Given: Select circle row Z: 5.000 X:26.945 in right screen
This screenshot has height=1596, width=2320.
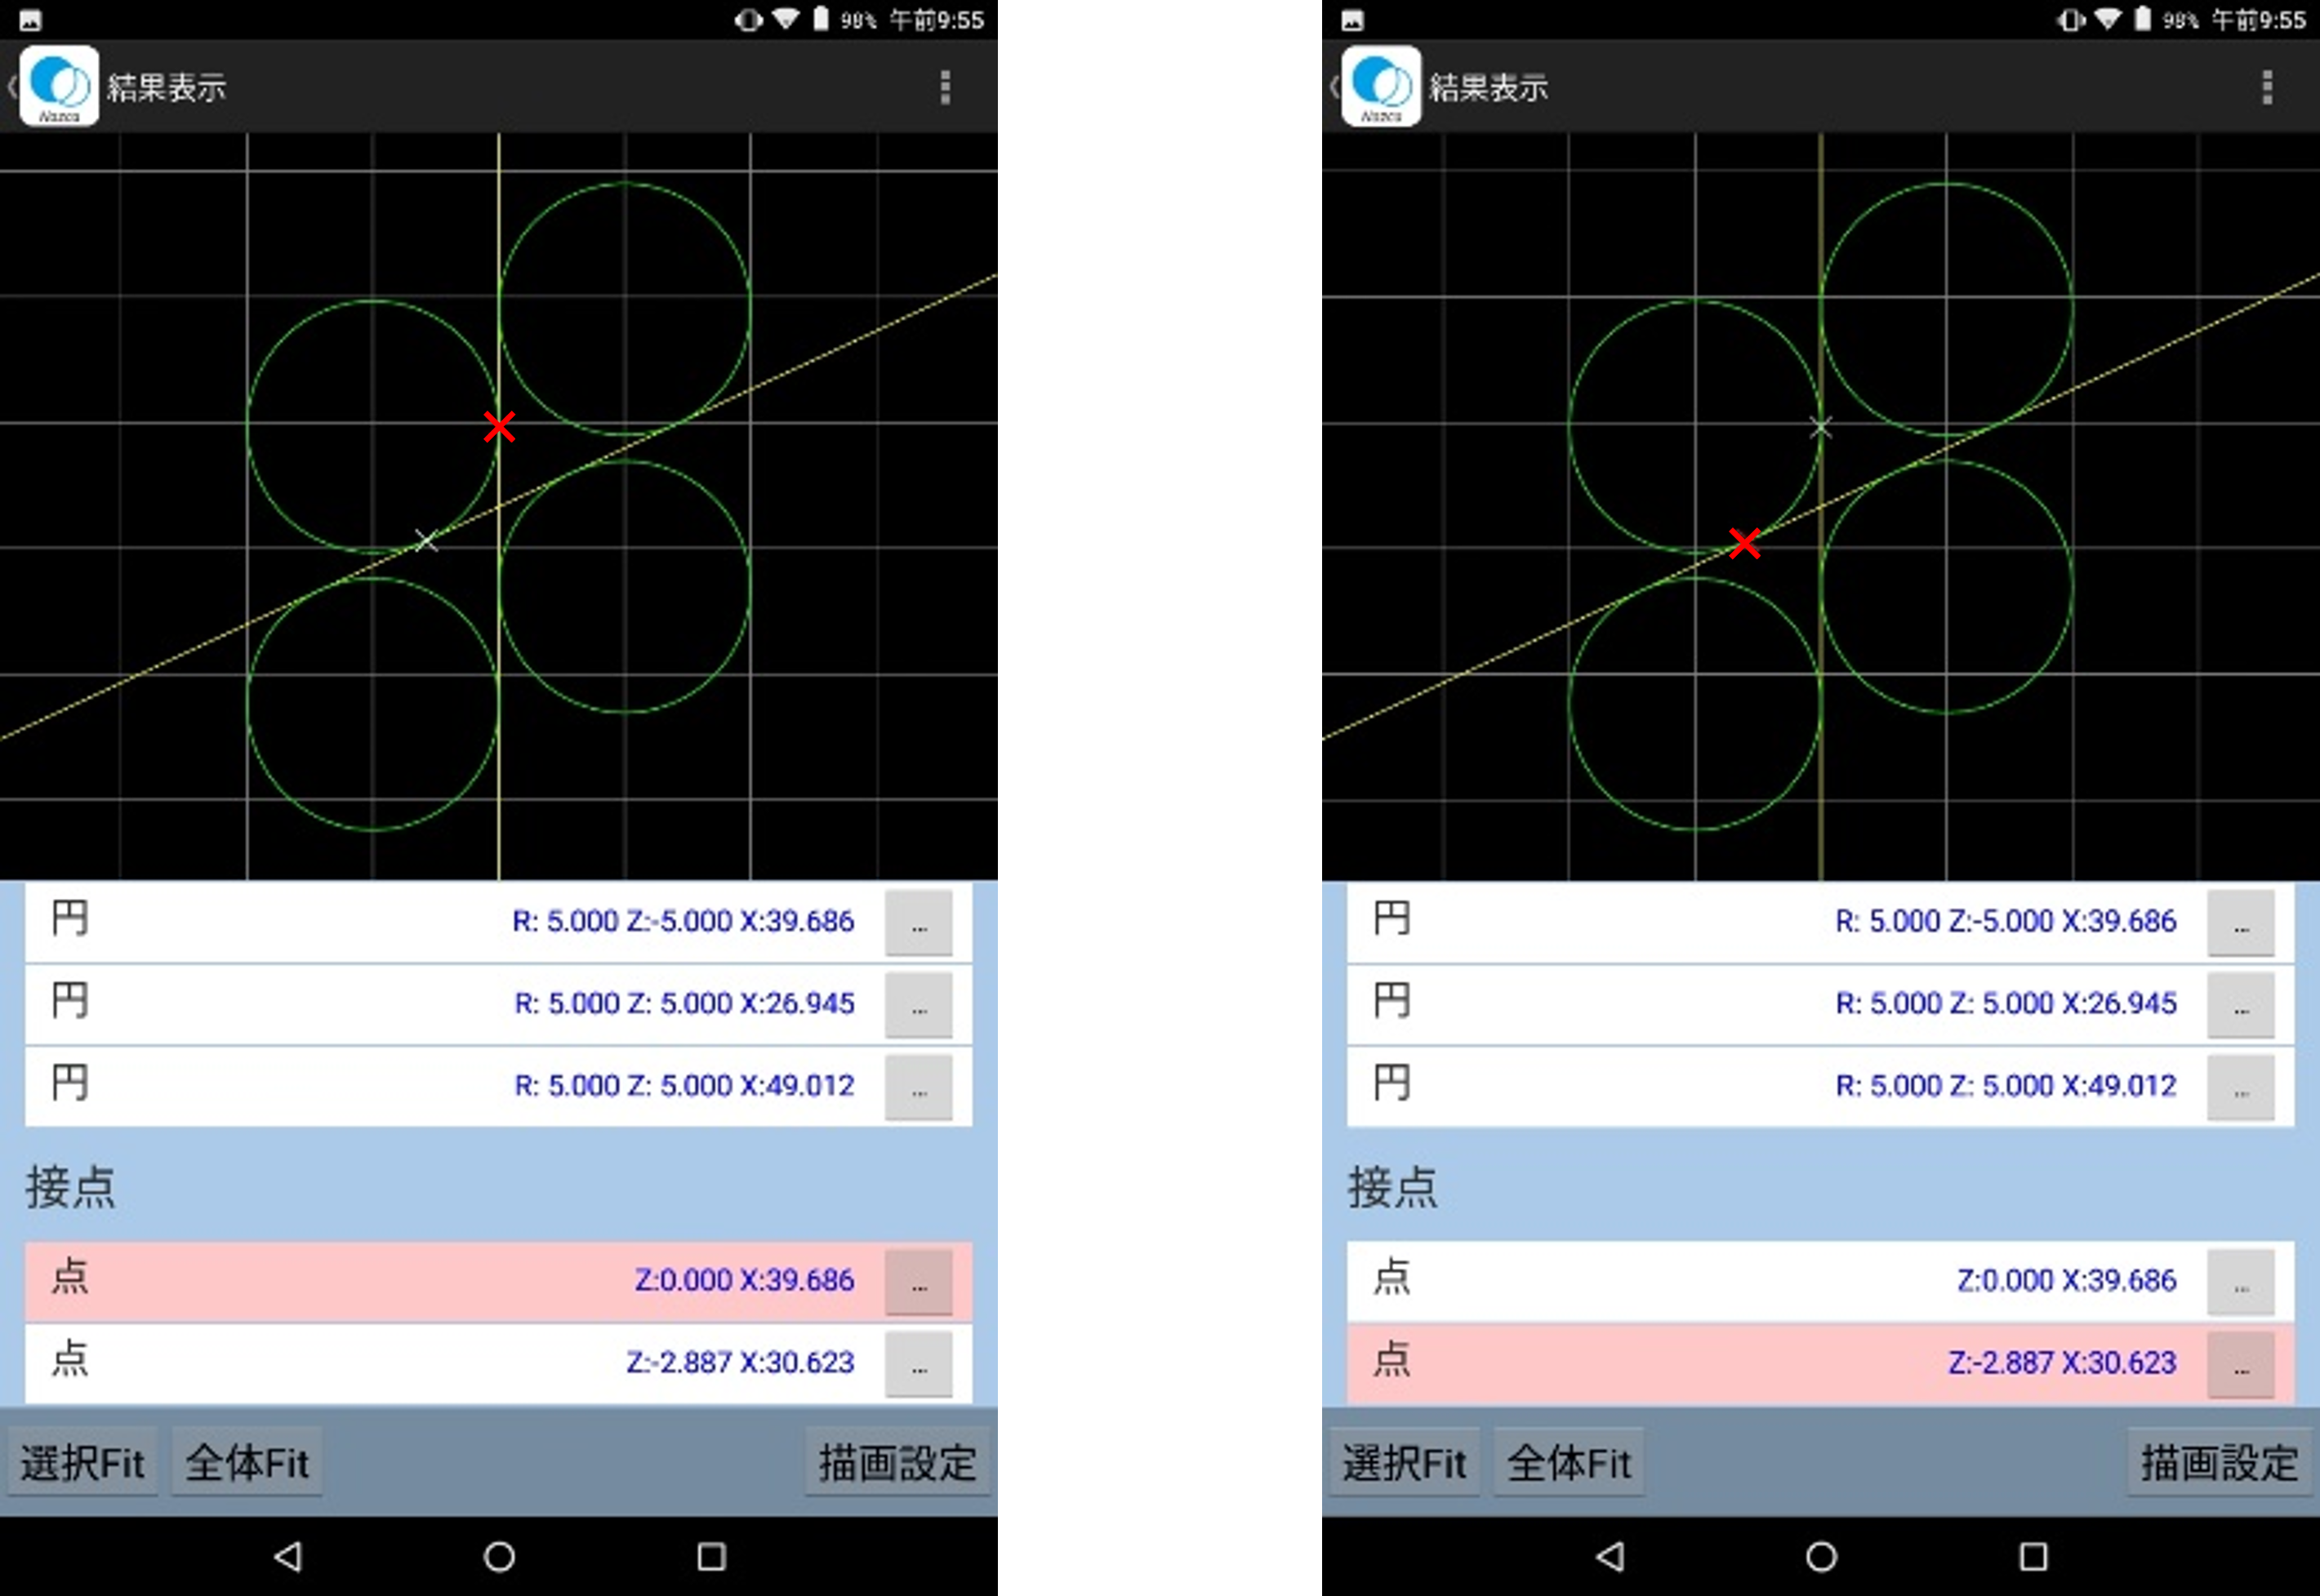Looking at the screenshot, I should coord(1820,1004).
